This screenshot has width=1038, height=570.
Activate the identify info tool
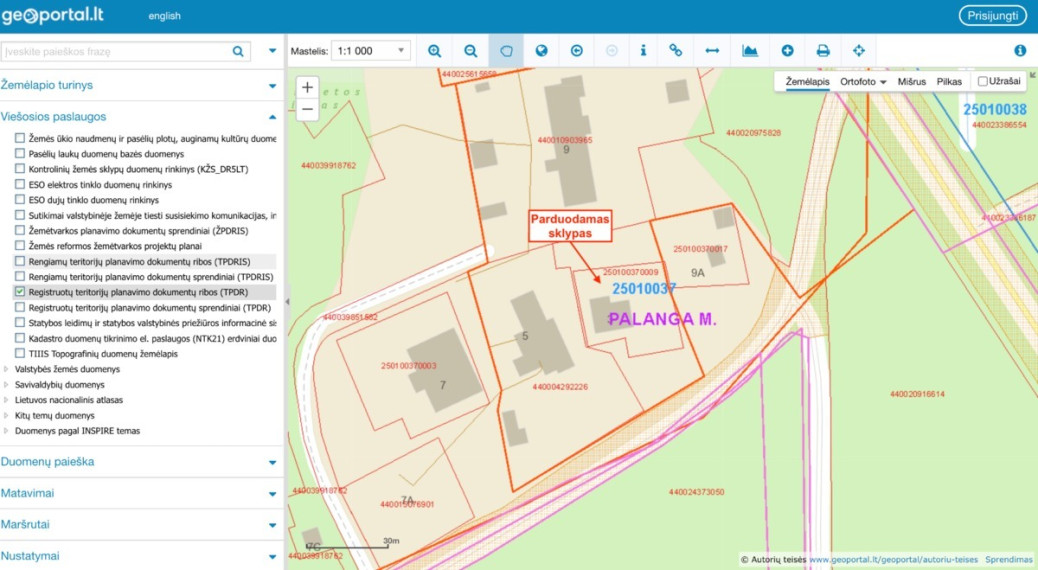pos(643,51)
